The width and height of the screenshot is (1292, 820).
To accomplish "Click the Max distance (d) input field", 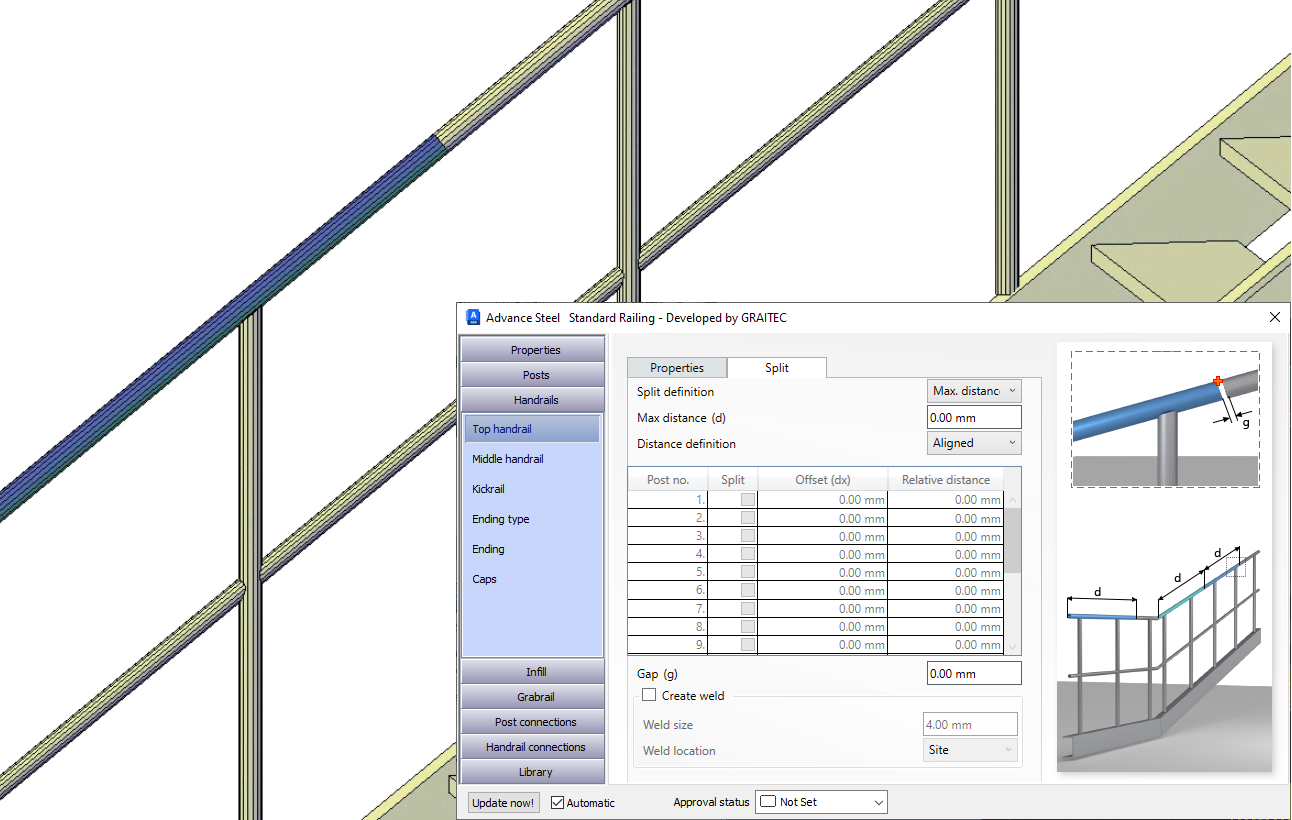I will 974,417.
